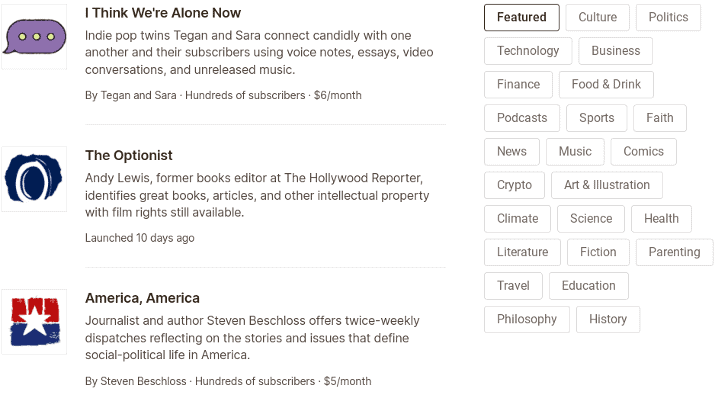Select the History category button
Viewport: 715px width, 395px height.
pyautogui.click(x=608, y=319)
